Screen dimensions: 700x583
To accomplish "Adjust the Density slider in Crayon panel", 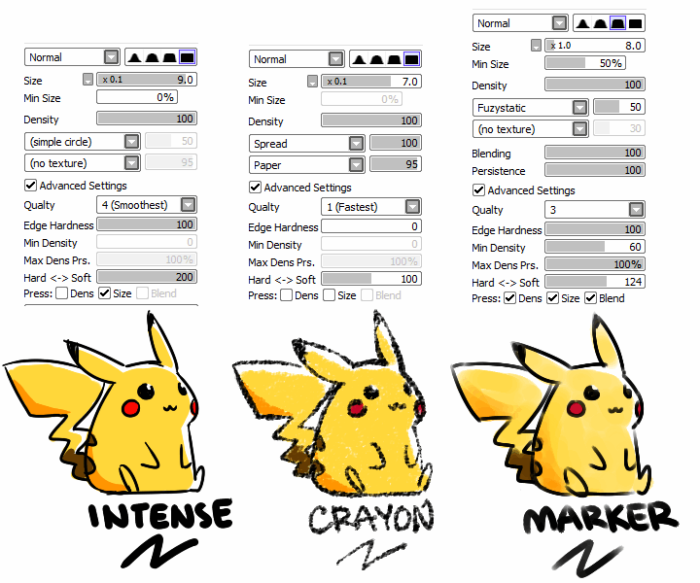I will click(x=371, y=120).
